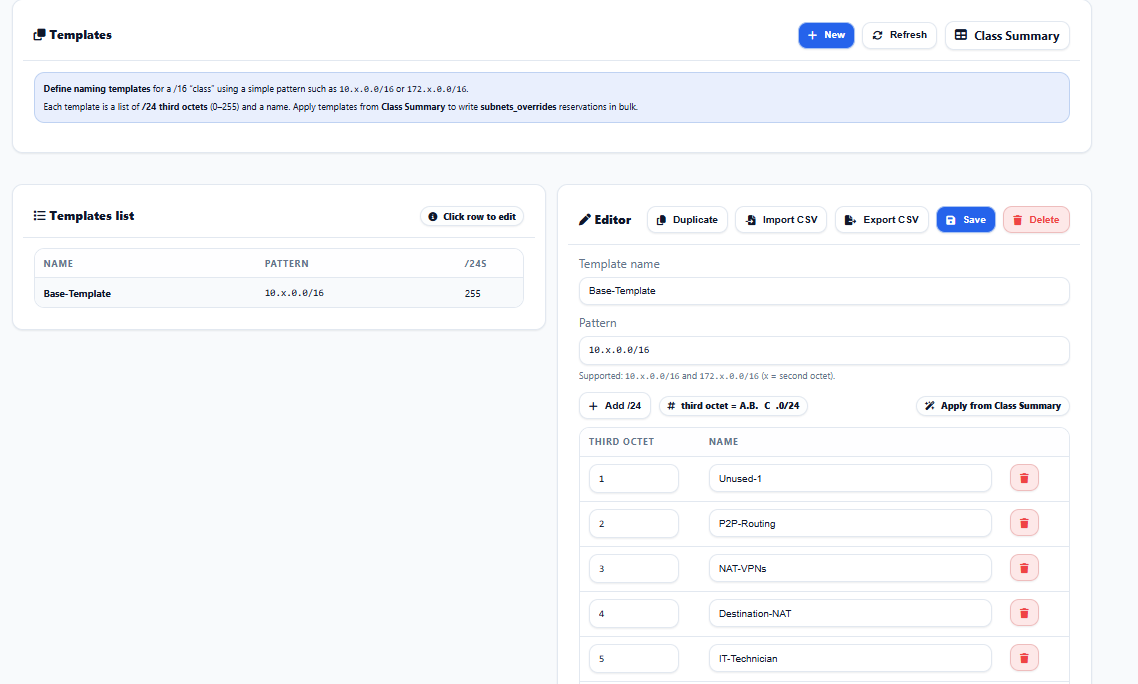Image resolution: width=1138 pixels, height=684 pixels.
Task: Click the third octet format chip
Action: [x=733, y=406]
